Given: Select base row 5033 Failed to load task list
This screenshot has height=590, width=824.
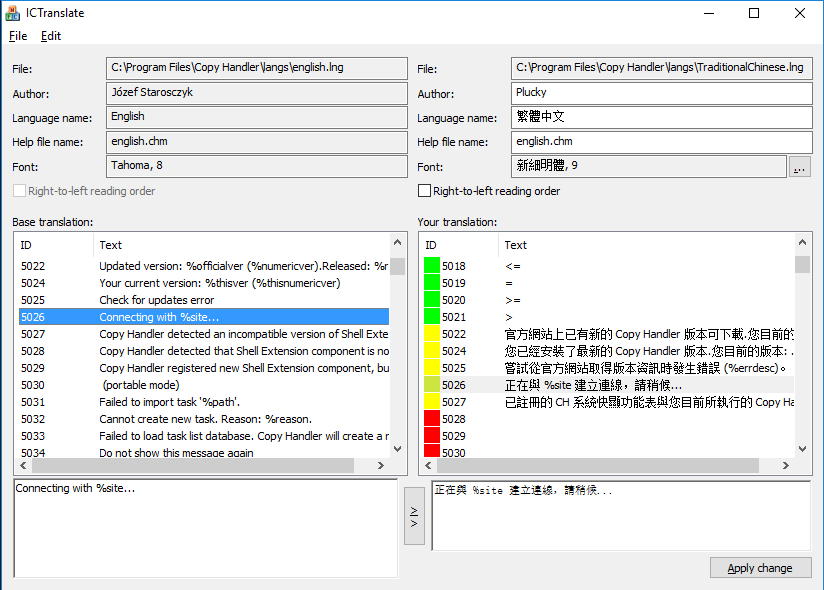Looking at the screenshot, I should [204, 436].
